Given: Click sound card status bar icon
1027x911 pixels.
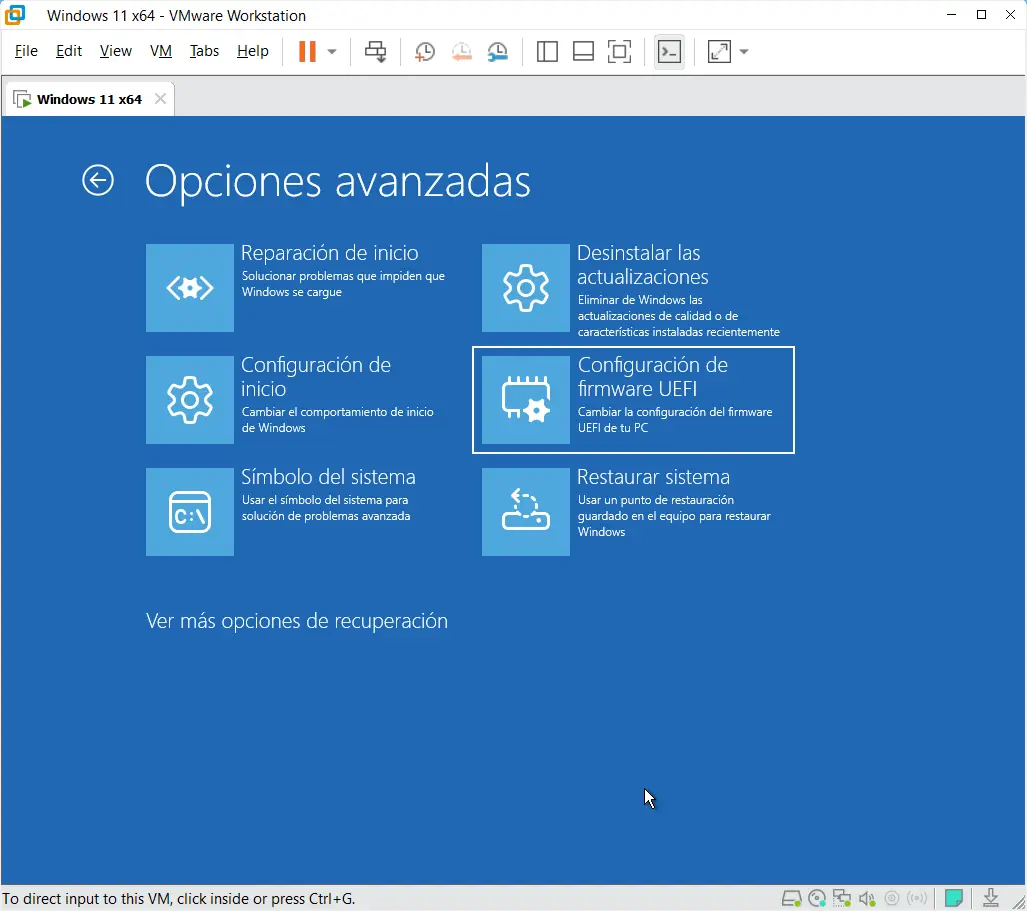Looking at the screenshot, I should pos(867,898).
